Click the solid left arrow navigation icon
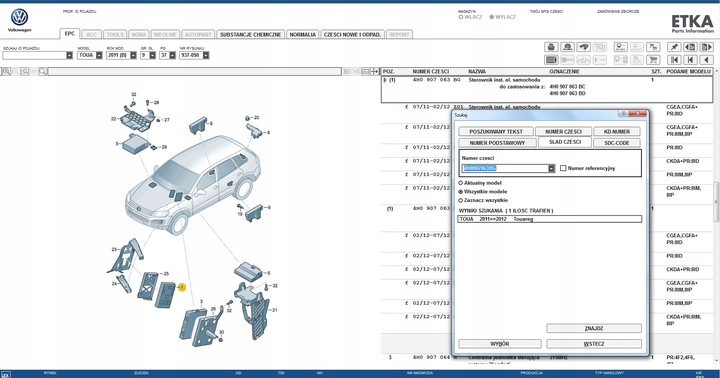 [x=707, y=60]
